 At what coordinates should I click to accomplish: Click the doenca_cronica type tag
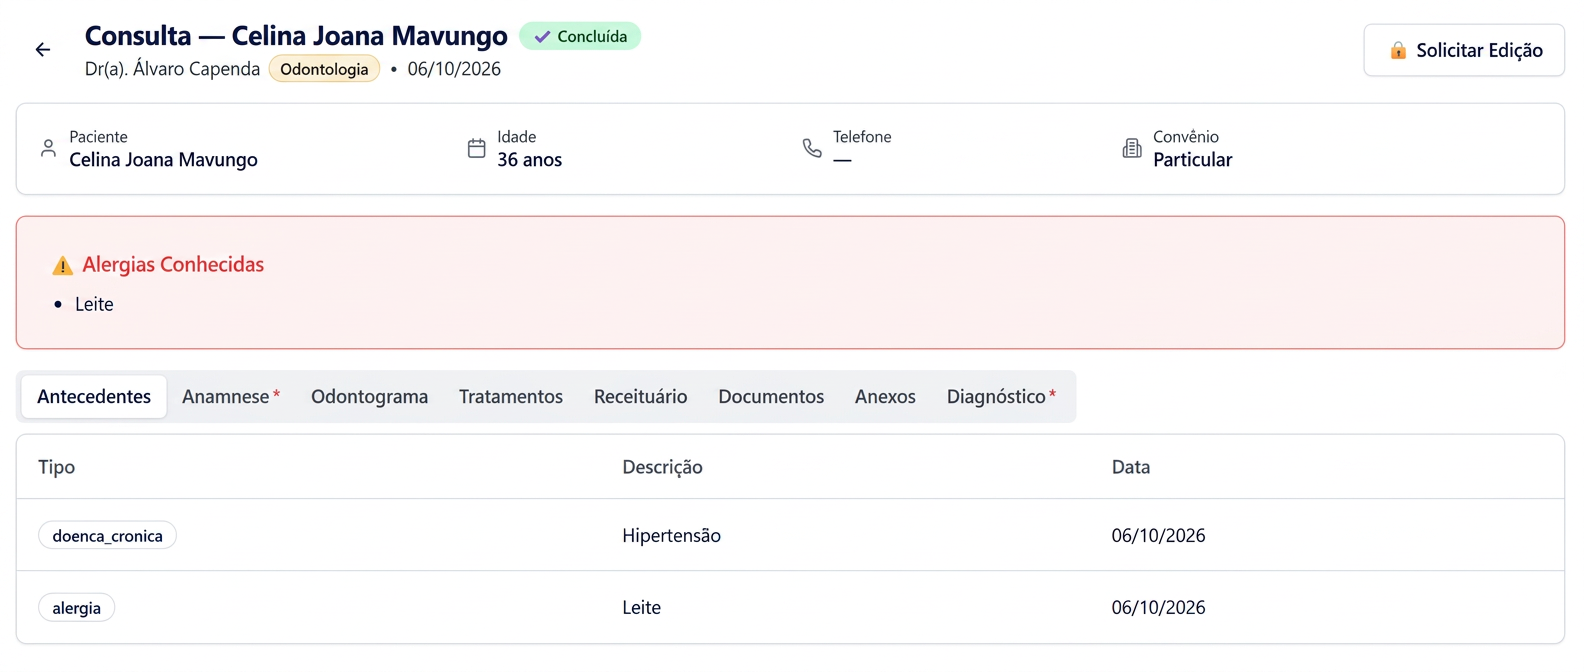point(108,536)
